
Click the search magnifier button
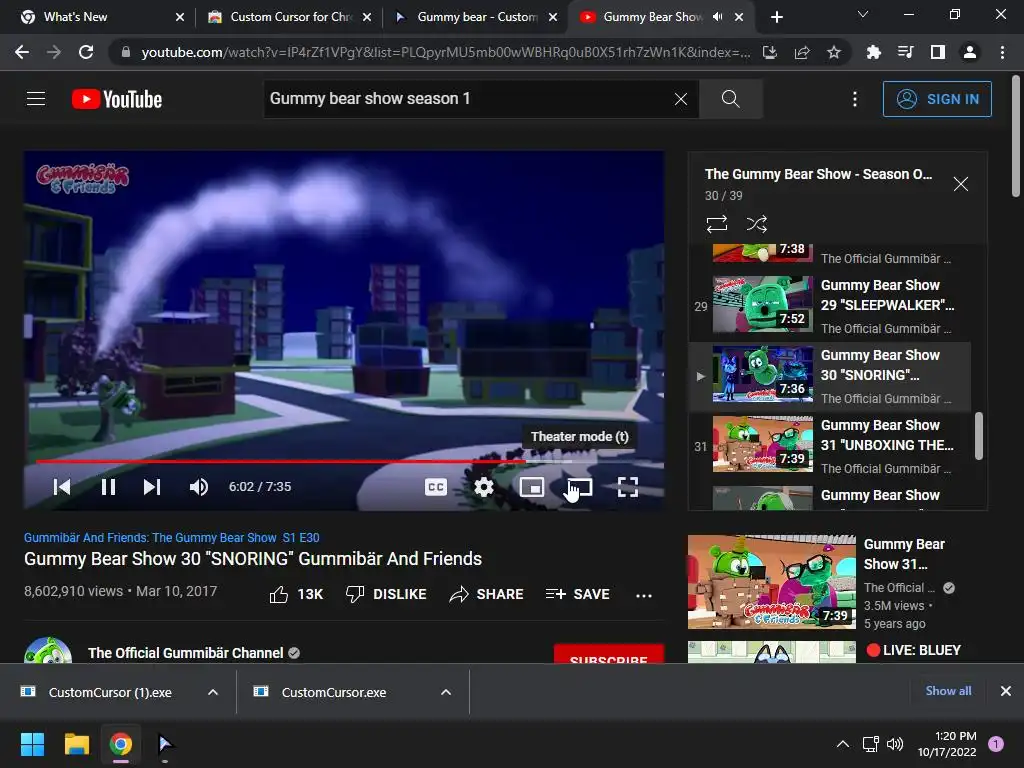(x=731, y=99)
